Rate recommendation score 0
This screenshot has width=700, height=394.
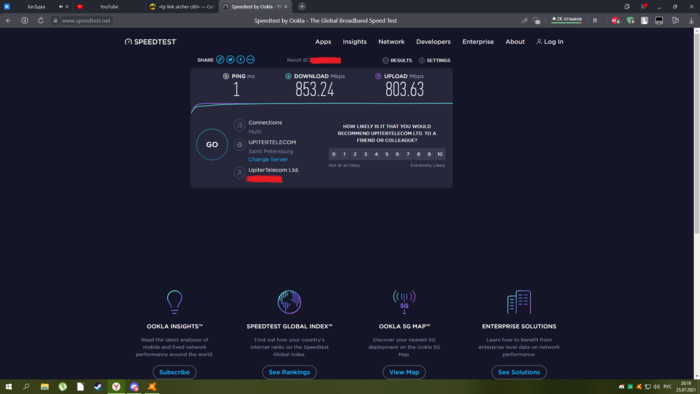click(x=333, y=154)
